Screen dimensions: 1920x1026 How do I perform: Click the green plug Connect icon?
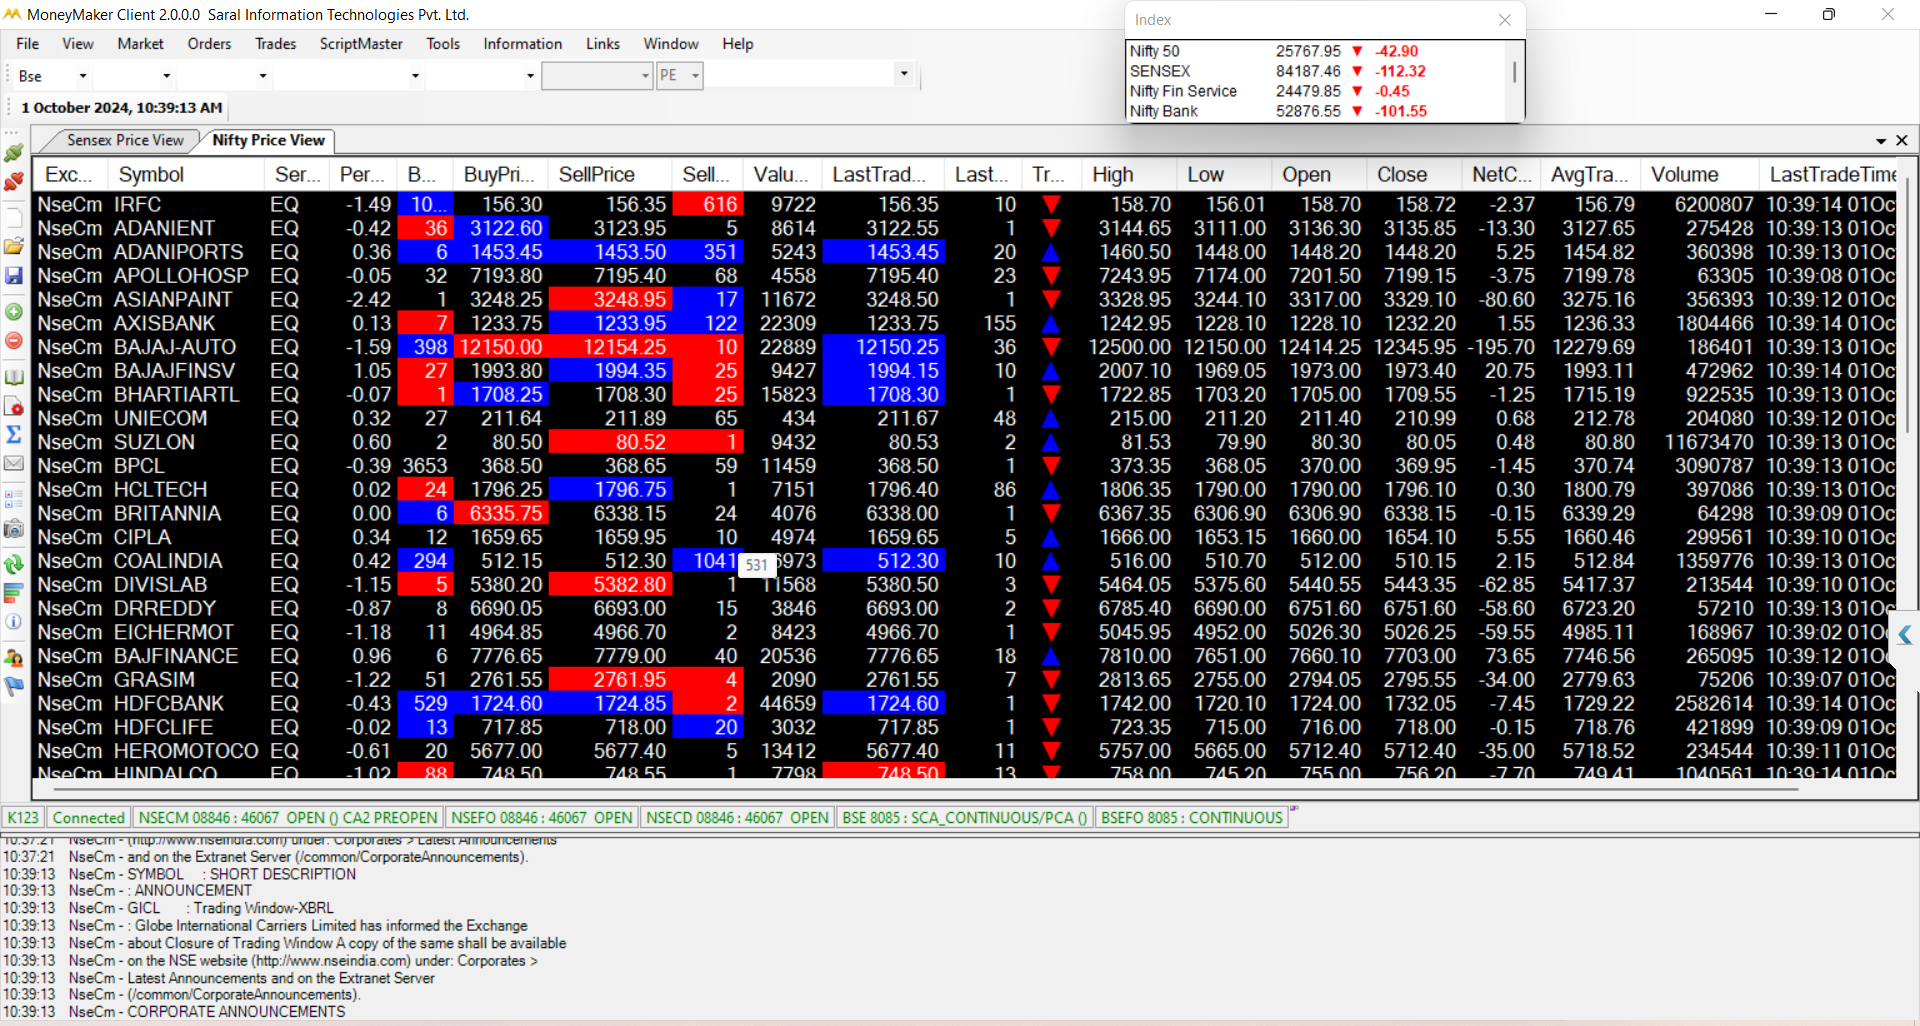tap(14, 153)
